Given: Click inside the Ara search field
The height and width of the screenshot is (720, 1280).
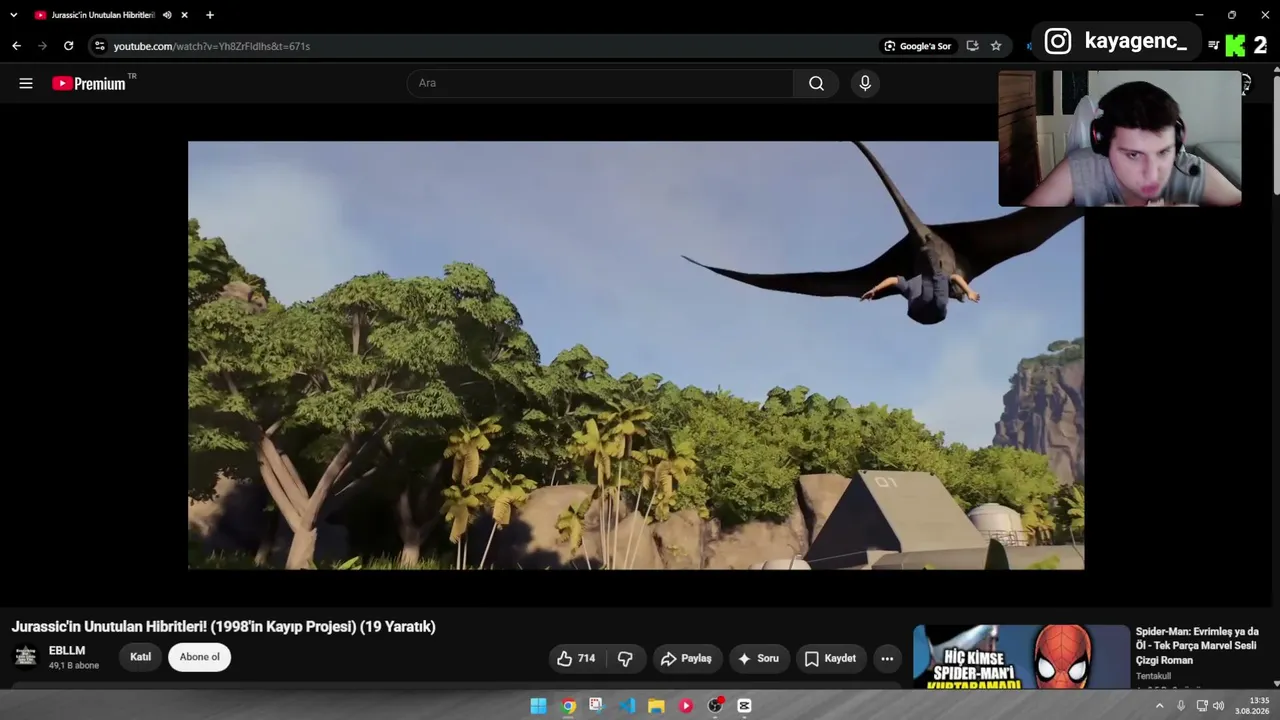Looking at the screenshot, I should [x=600, y=83].
